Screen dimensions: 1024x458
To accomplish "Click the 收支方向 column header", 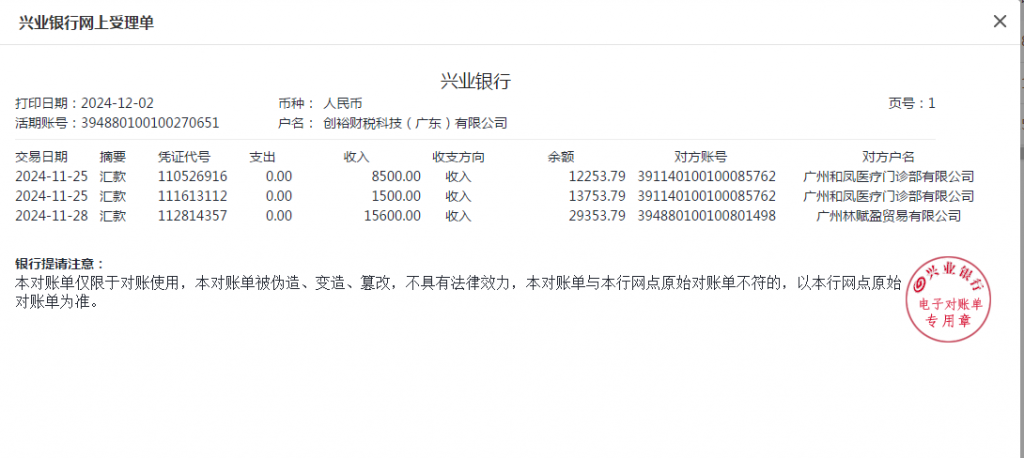I will 458,157.
